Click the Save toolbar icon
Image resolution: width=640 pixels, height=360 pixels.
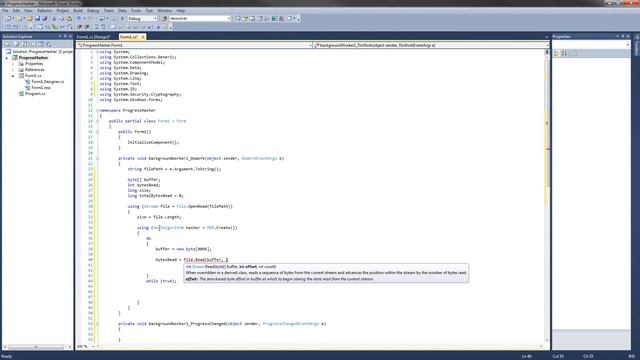click(37, 18)
